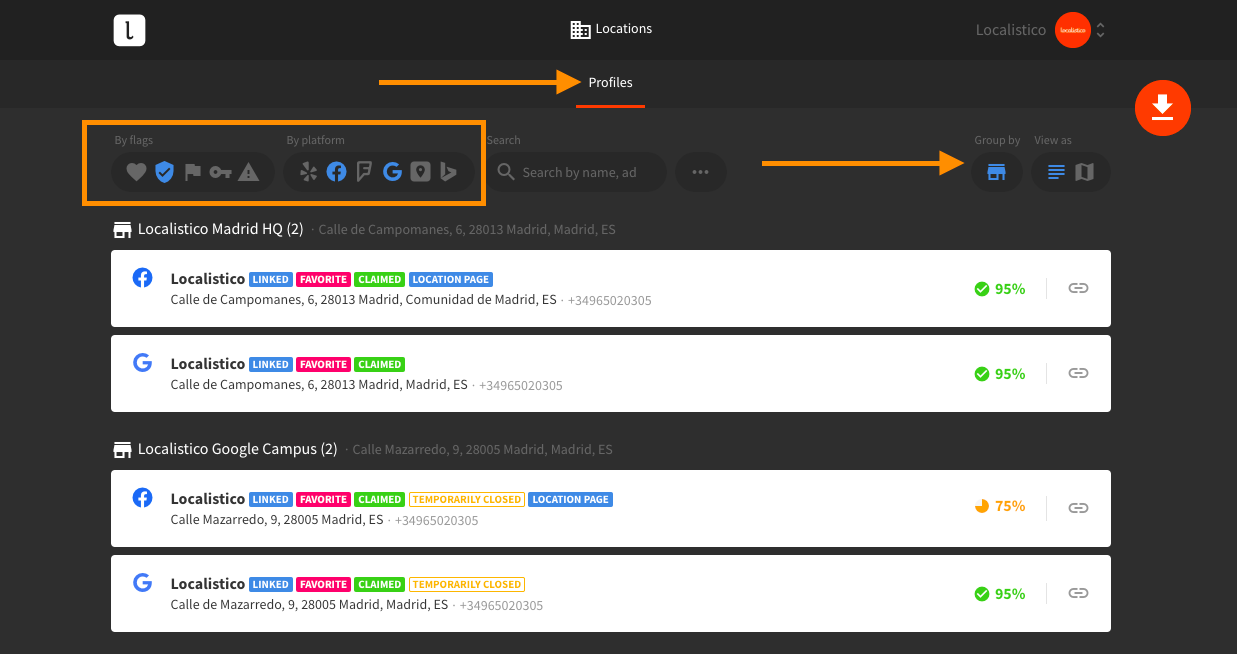The height and width of the screenshot is (654, 1237).
Task: Open Localistico name on Madrid HQ Google profile
Action: click(208, 364)
